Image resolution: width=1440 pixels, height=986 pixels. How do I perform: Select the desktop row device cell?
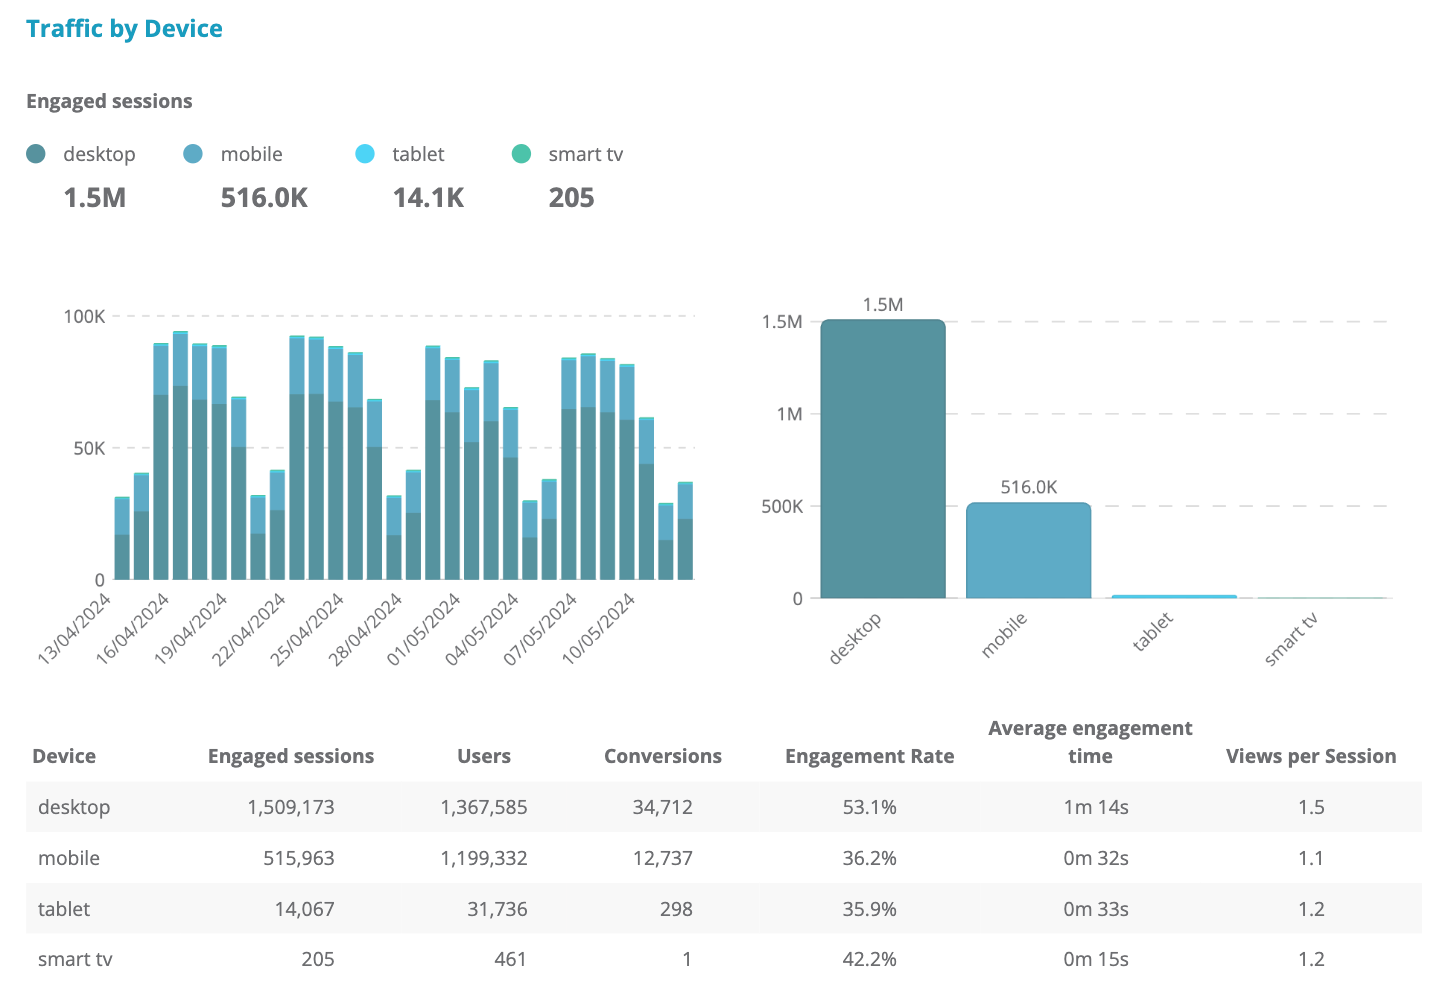74,807
